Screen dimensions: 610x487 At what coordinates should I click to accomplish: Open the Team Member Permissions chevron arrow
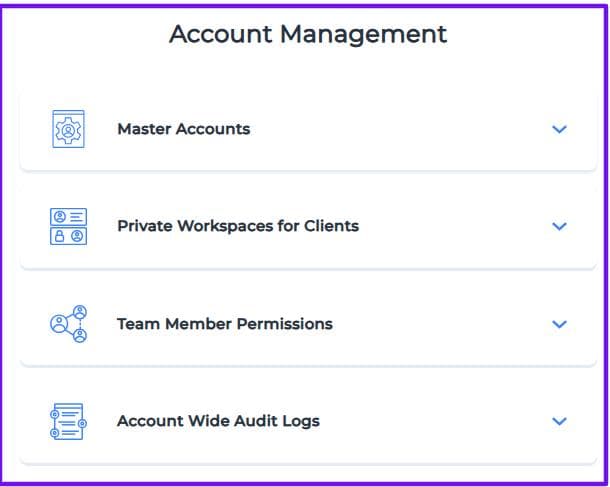coord(559,324)
